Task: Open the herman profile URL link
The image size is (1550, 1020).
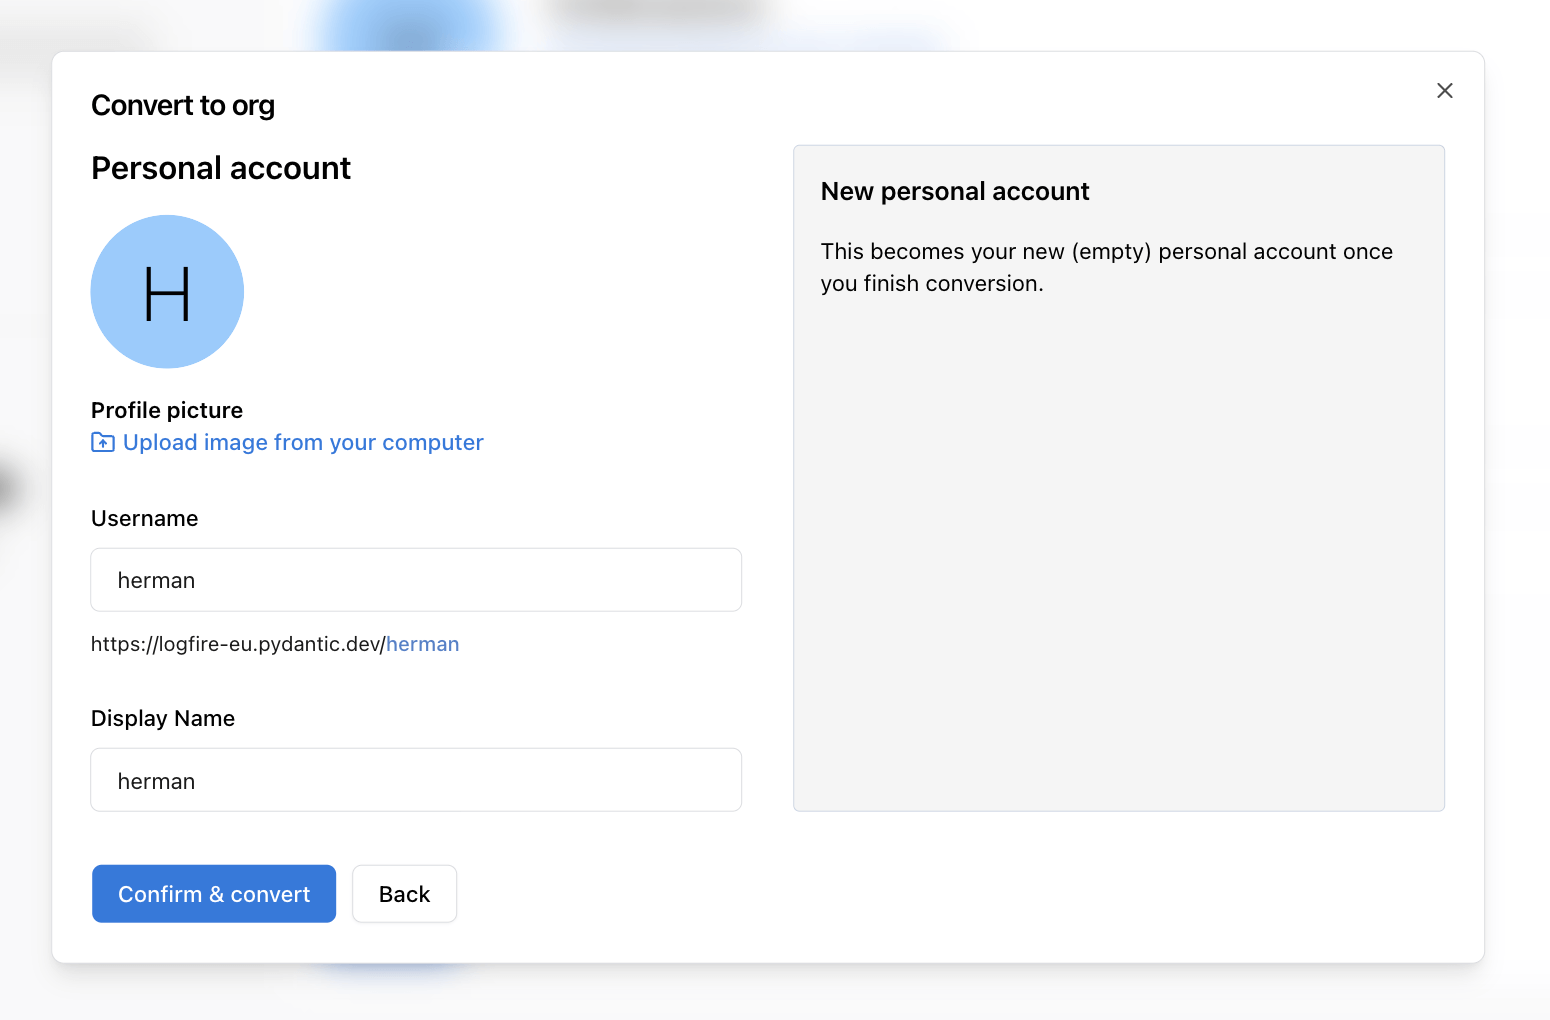Action: tap(422, 644)
